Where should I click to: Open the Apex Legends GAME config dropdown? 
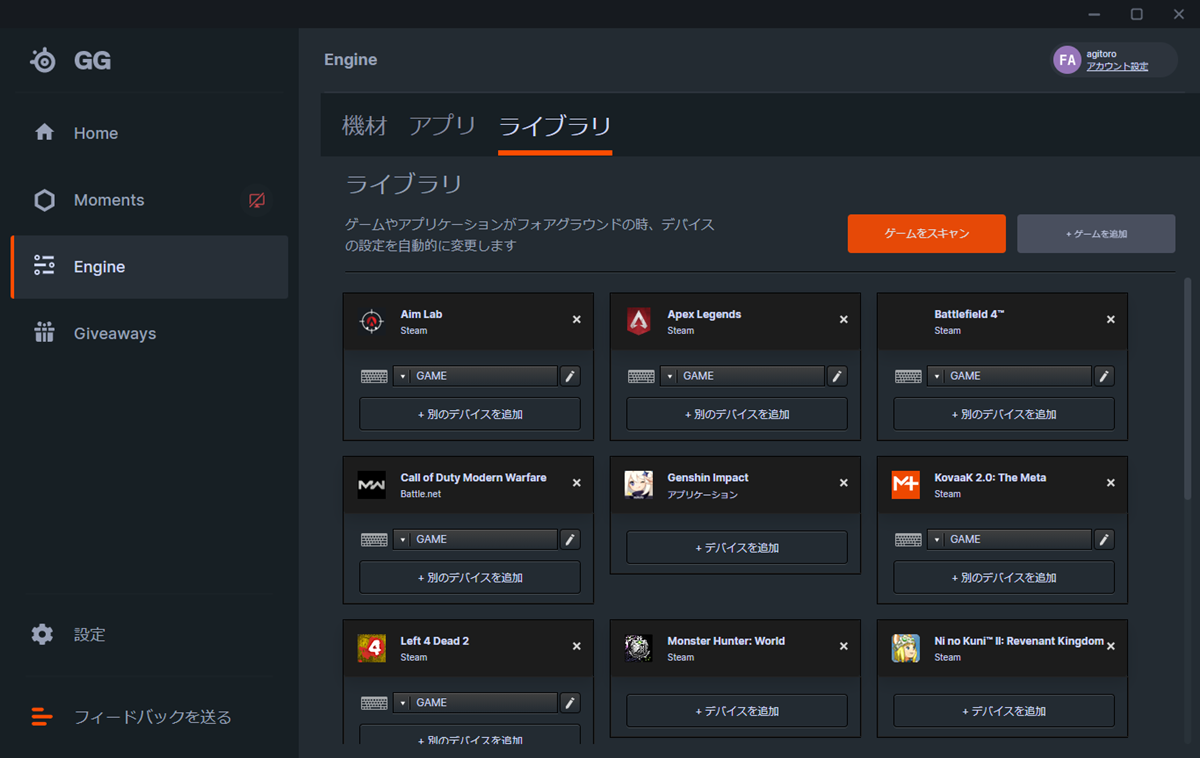pyautogui.click(x=742, y=376)
